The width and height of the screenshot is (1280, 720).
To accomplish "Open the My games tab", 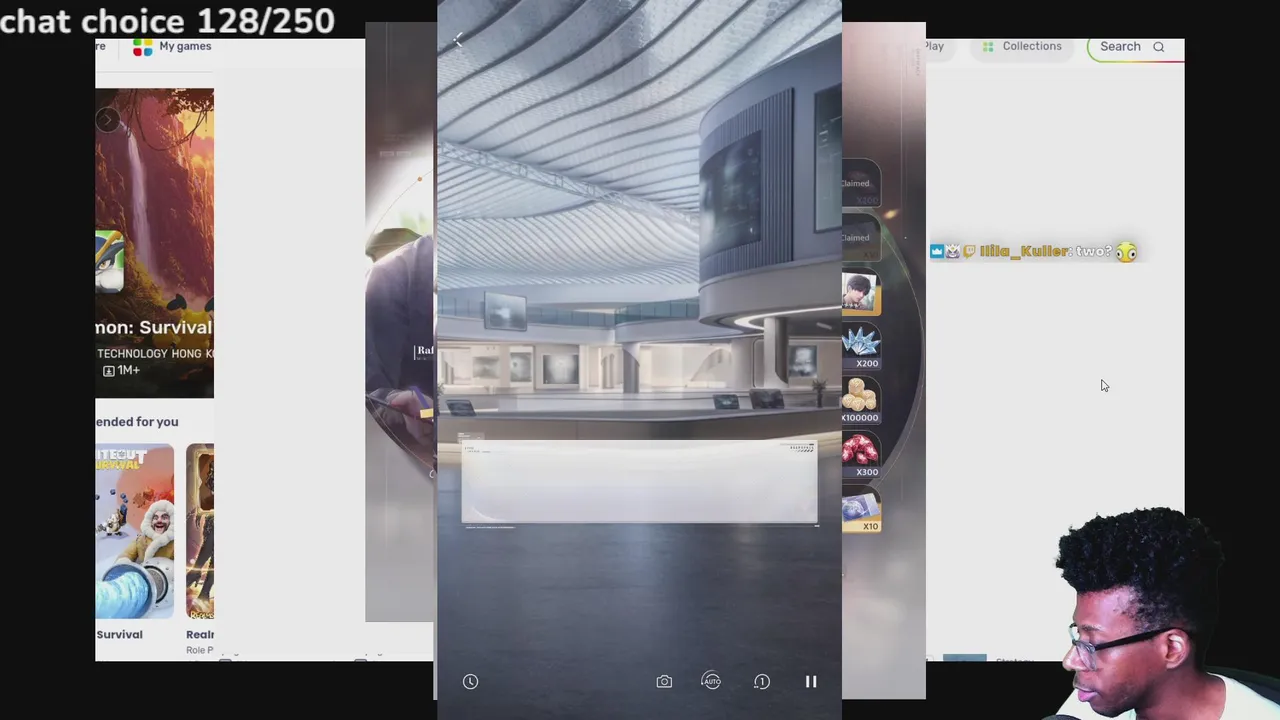I will pos(172,47).
